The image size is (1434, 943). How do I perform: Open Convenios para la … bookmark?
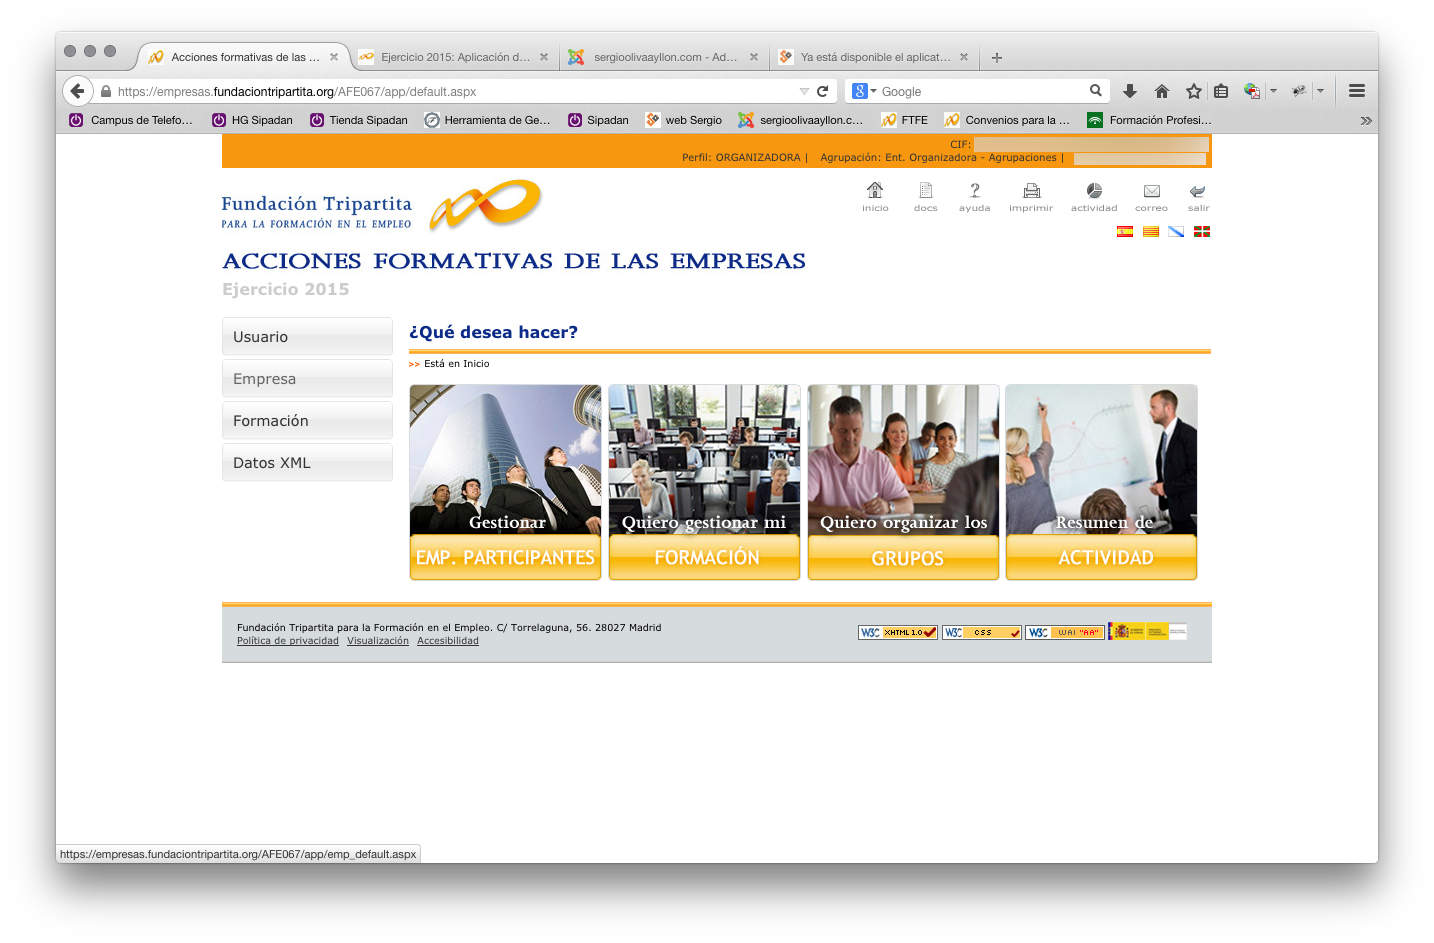click(1007, 120)
